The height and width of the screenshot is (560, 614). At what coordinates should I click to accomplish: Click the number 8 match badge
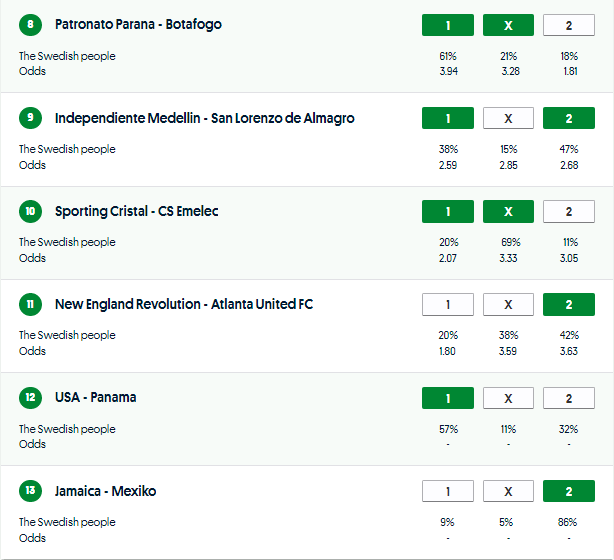[x=31, y=25]
